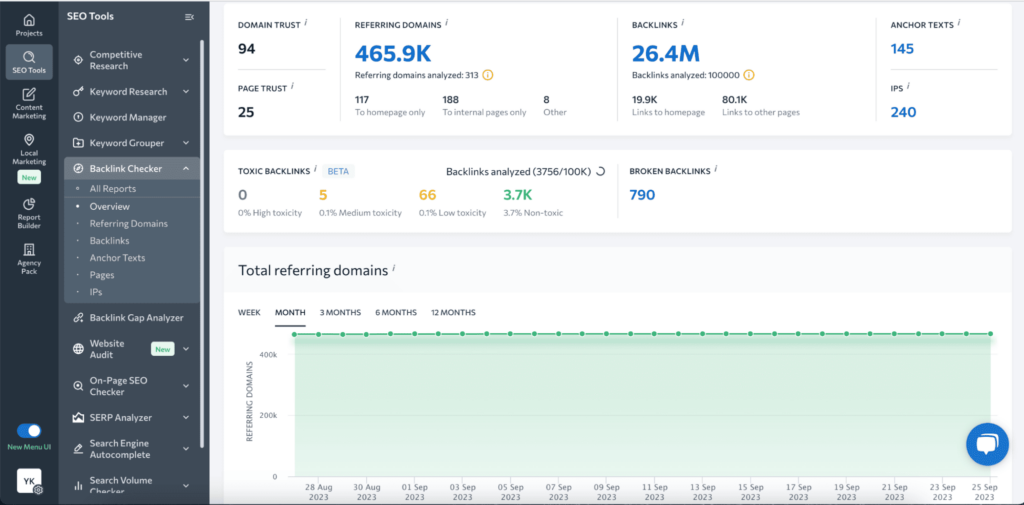Image resolution: width=1024 pixels, height=505 pixels.
Task: Click the 25 Sep 2023 chart data point
Action: click(x=991, y=334)
